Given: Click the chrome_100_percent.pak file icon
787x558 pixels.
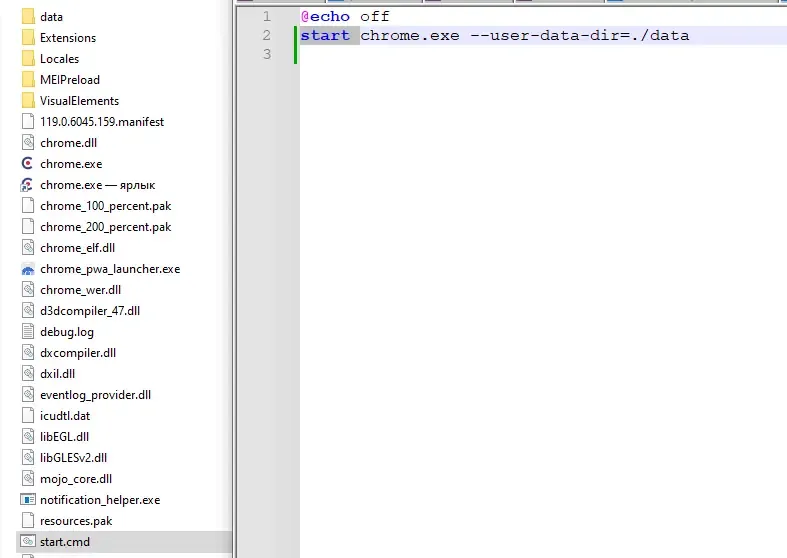Looking at the screenshot, I should pos(28,206).
